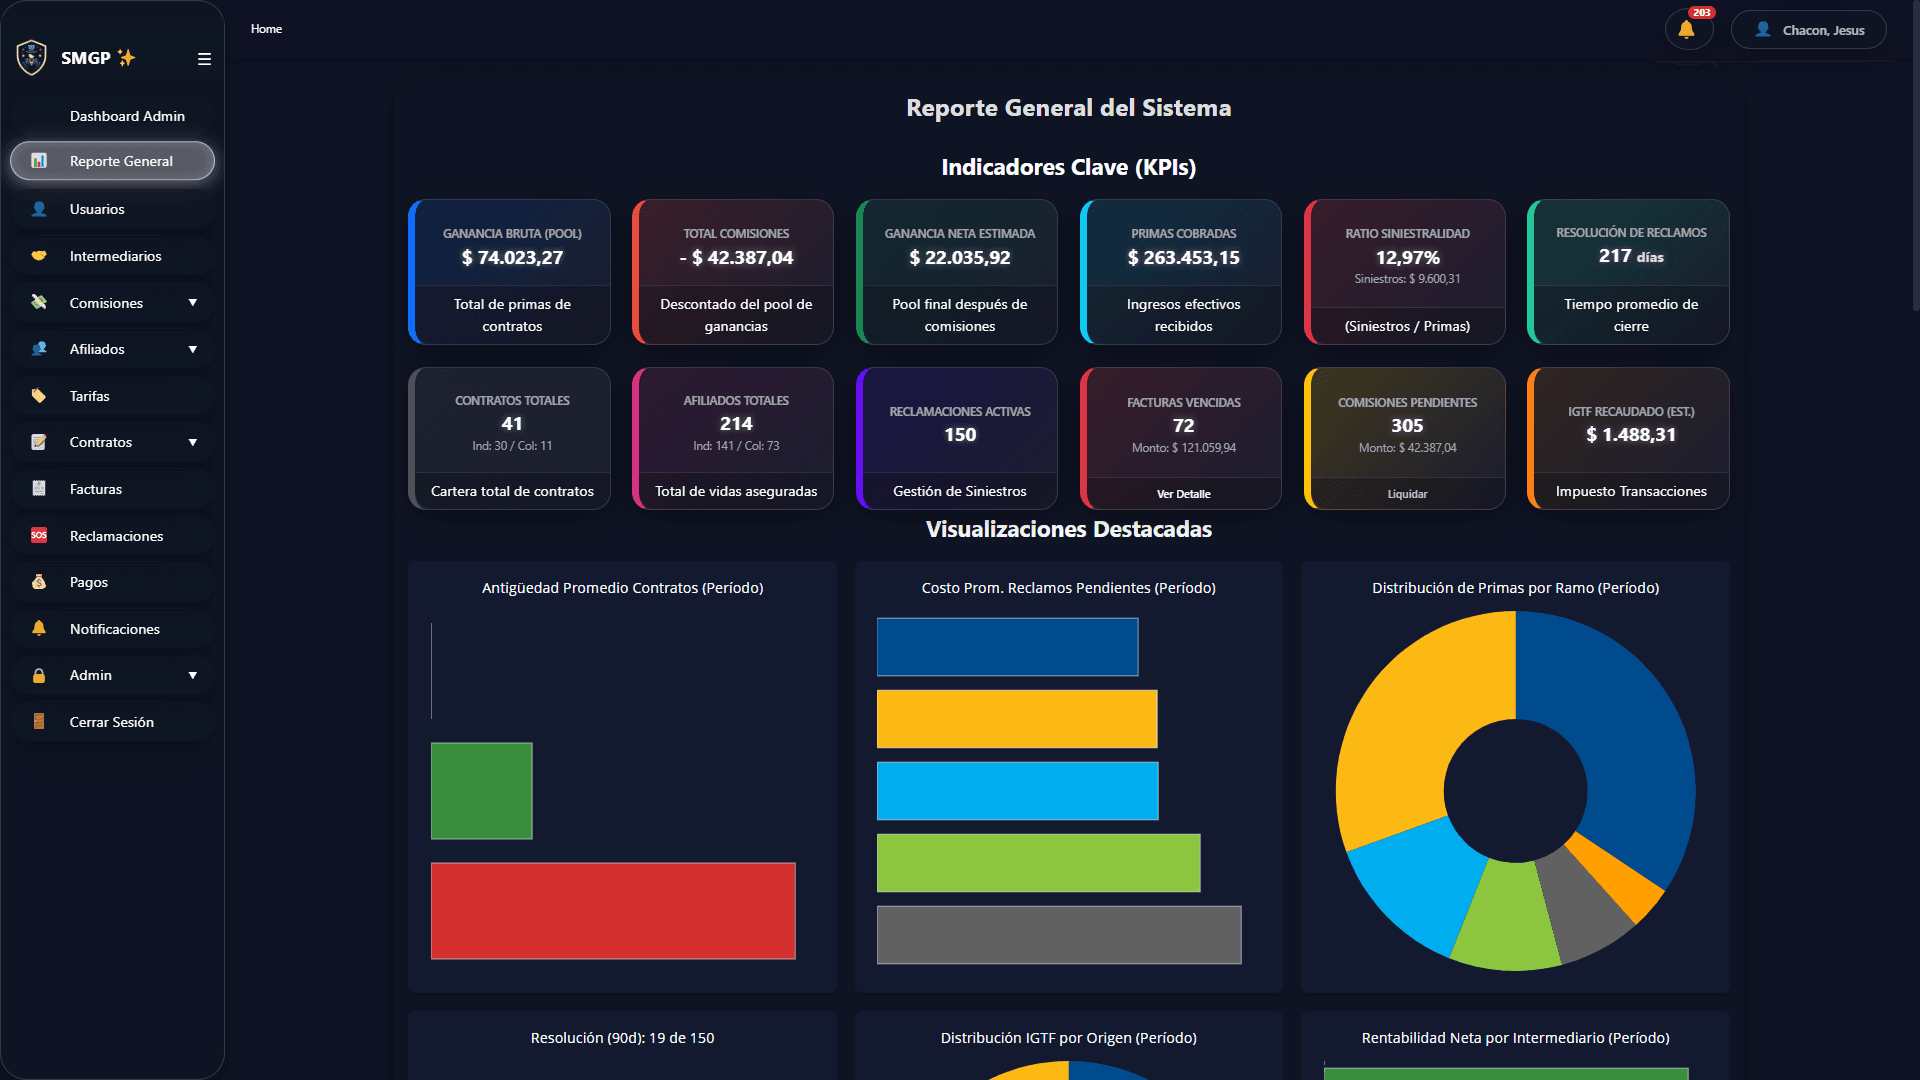Click Liquidar on Comisiones Pendientes card
1920x1080 pixels.
point(1406,493)
